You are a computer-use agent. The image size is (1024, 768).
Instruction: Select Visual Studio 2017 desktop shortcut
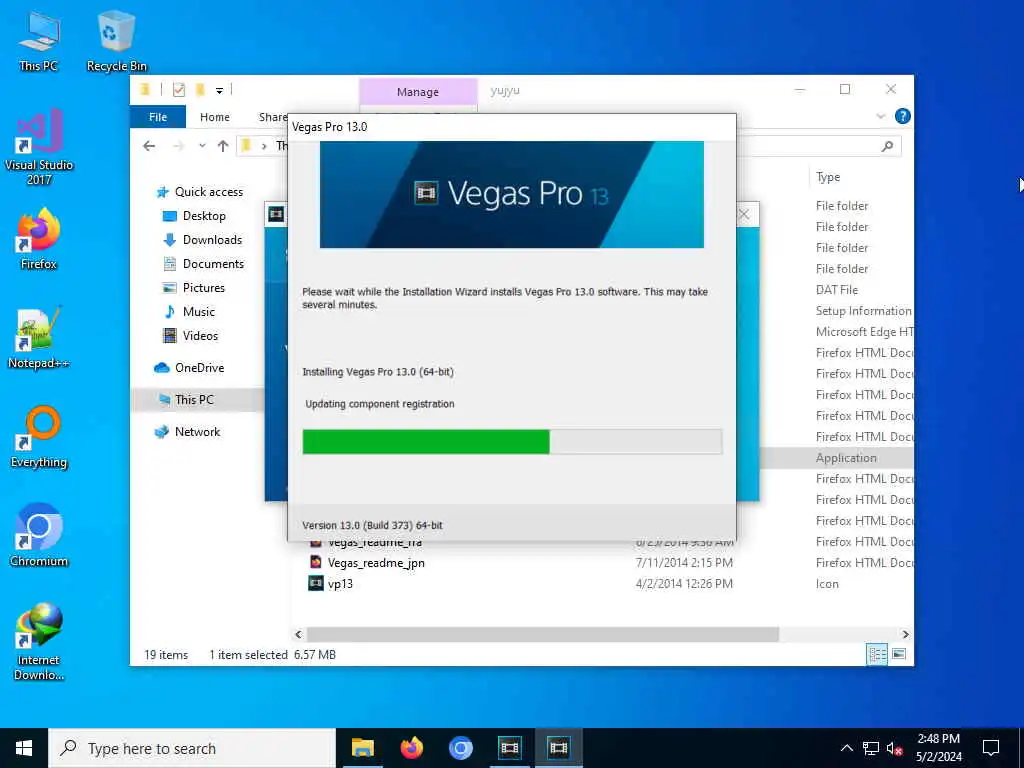(39, 148)
